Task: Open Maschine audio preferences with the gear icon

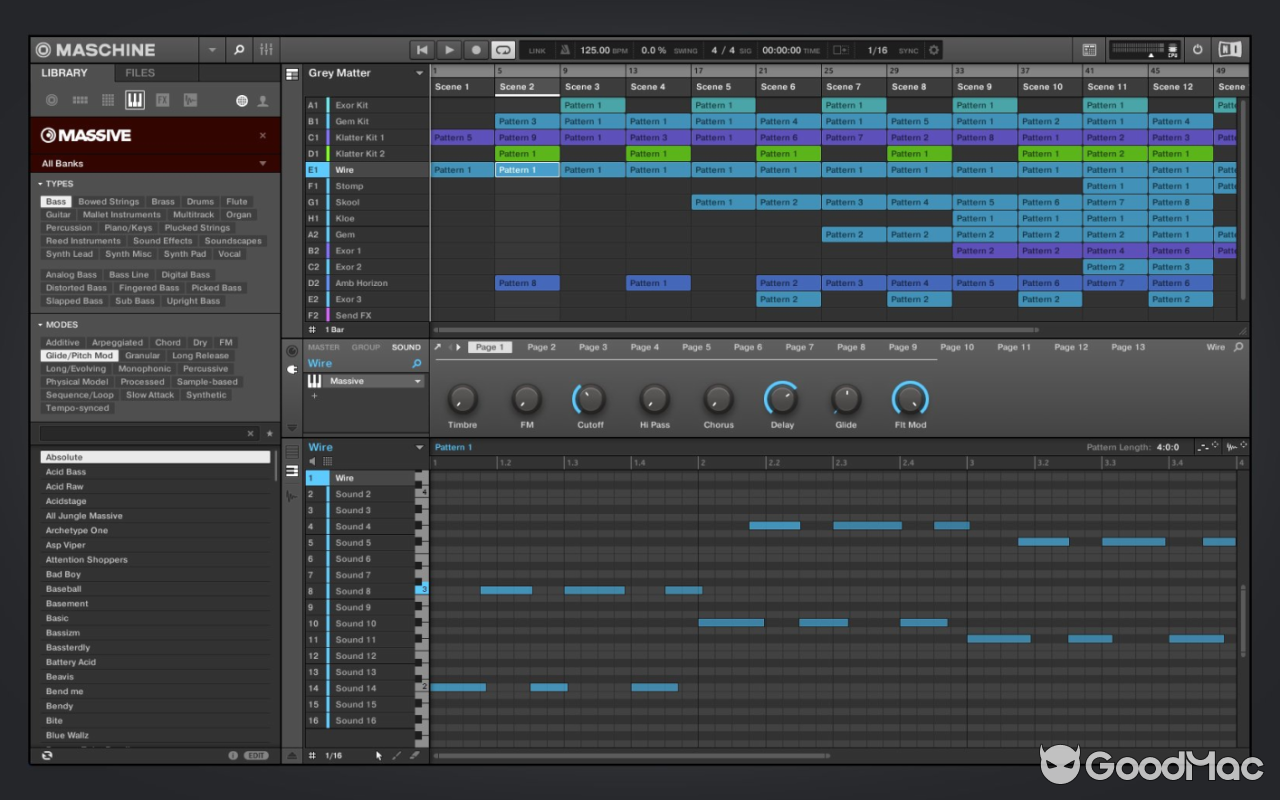Action: pos(933,49)
